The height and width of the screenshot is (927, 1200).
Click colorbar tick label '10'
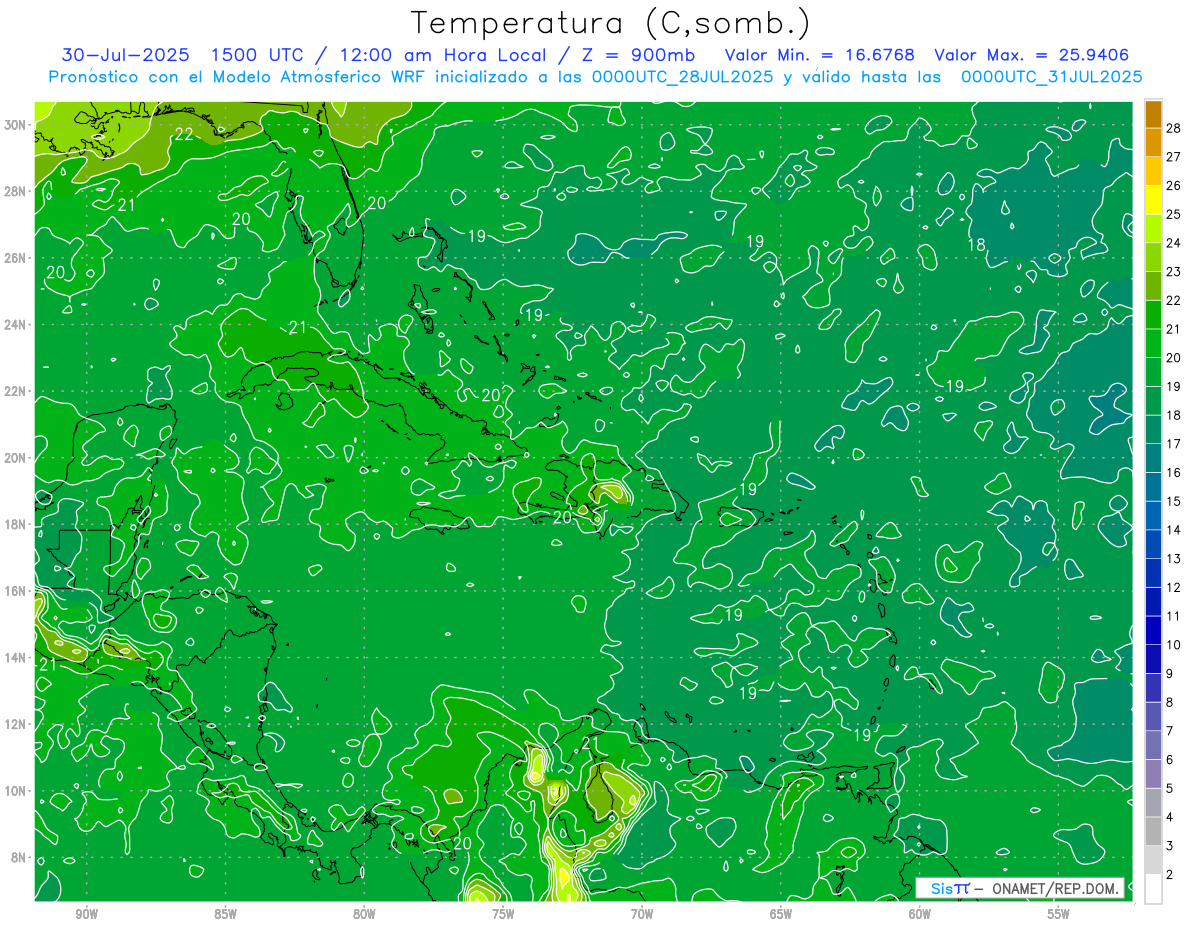click(x=1174, y=644)
